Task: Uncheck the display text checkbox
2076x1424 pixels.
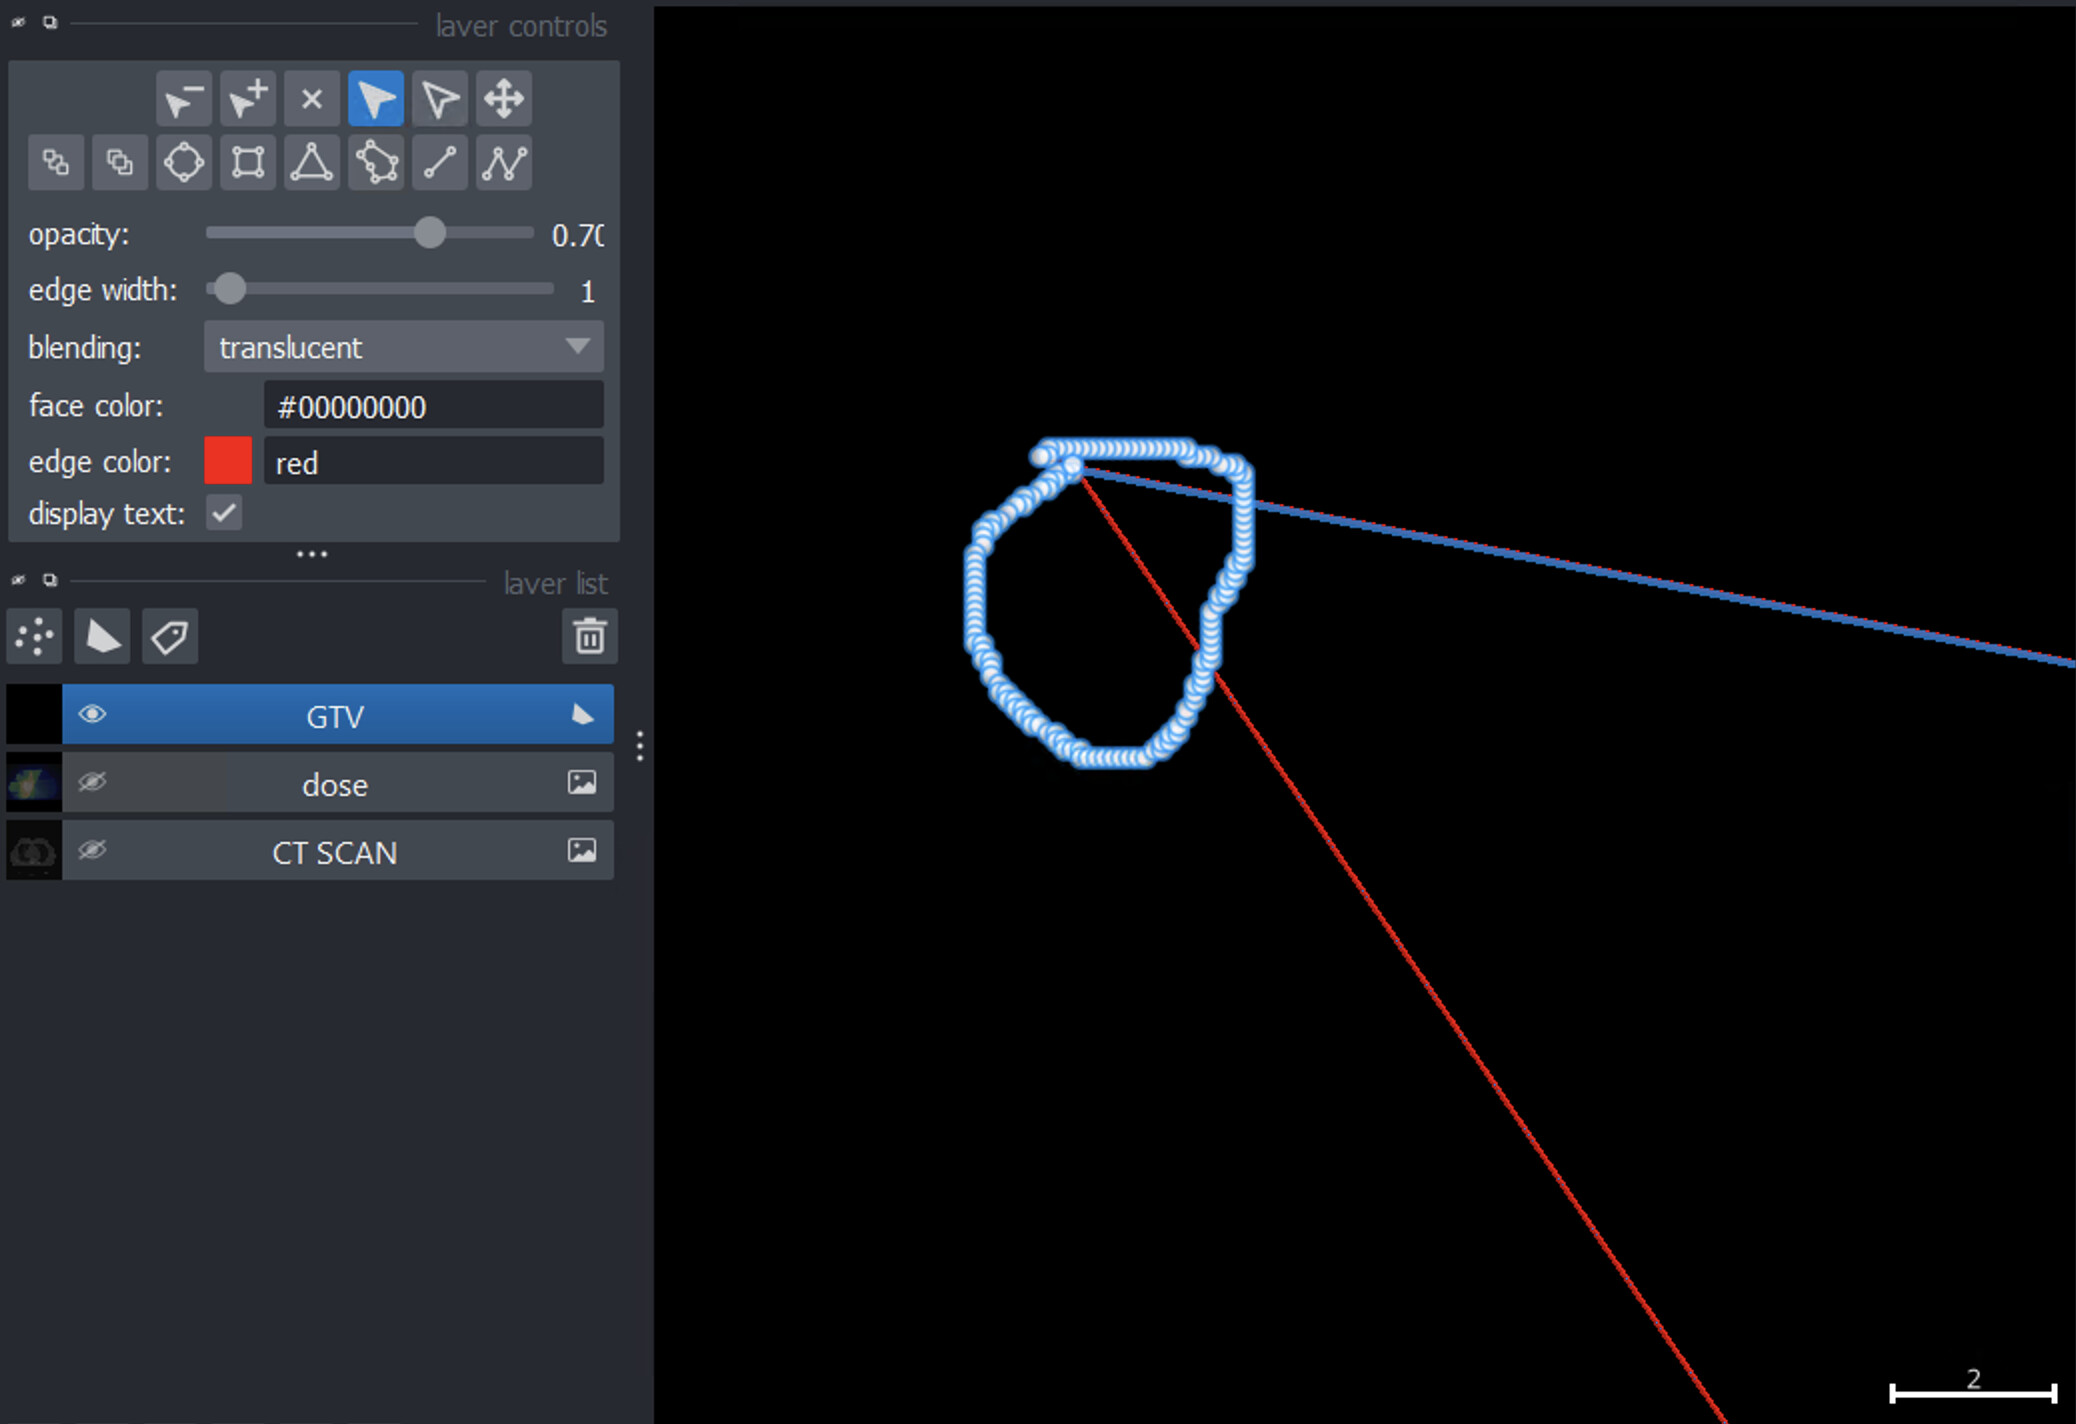Action: 224,513
